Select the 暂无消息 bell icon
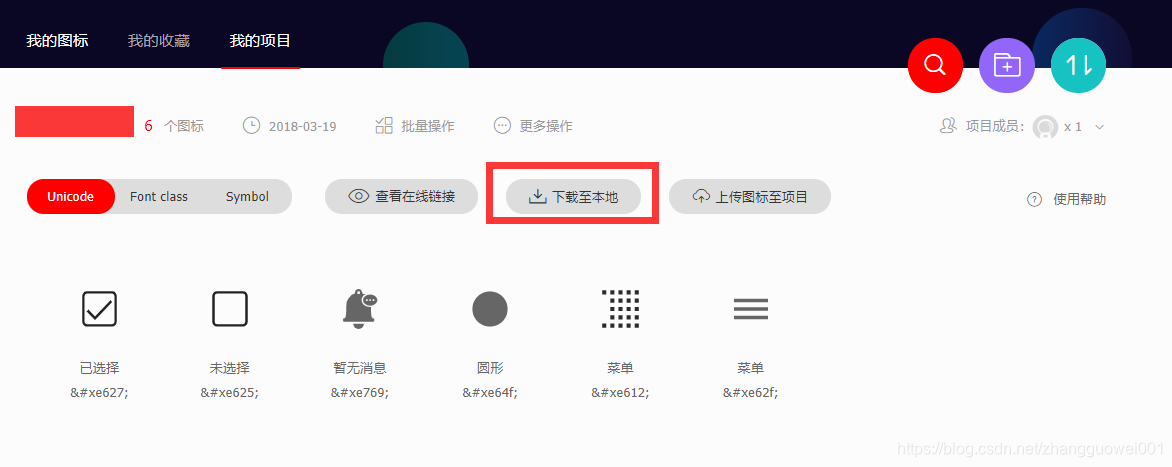Image resolution: width=1172 pixels, height=467 pixels. point(360,309)
